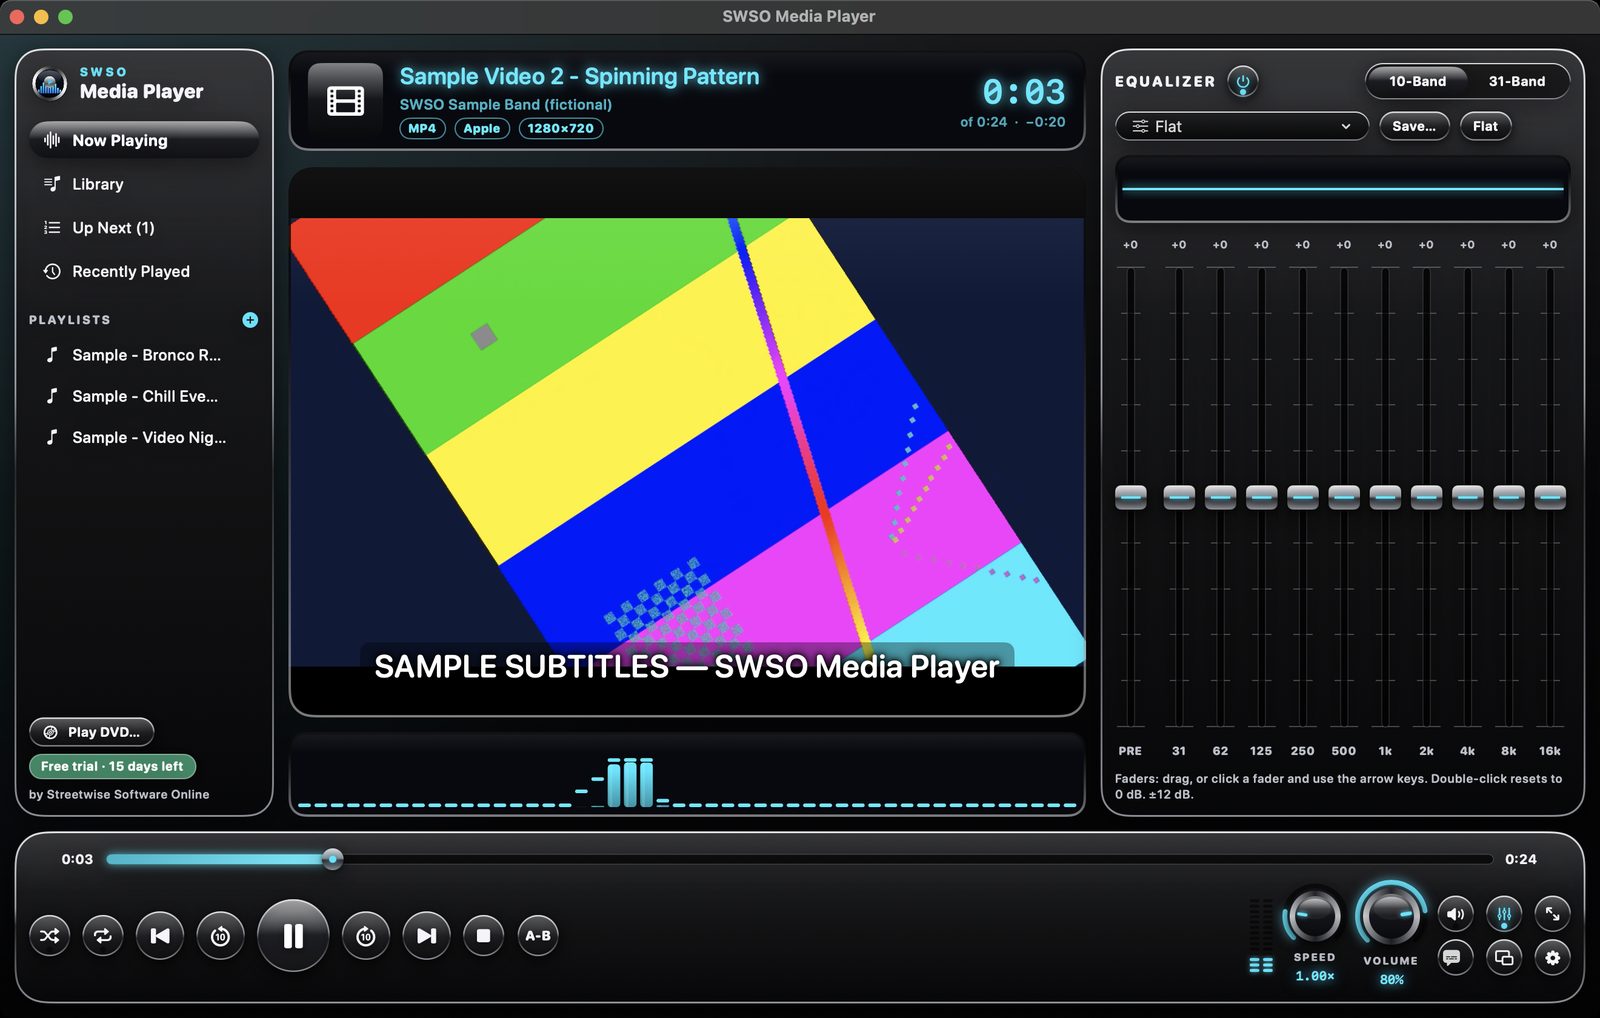Skip forward 10 seconds
The width and height of the screenshot is (1600, 1018).
tap(366, 936)
